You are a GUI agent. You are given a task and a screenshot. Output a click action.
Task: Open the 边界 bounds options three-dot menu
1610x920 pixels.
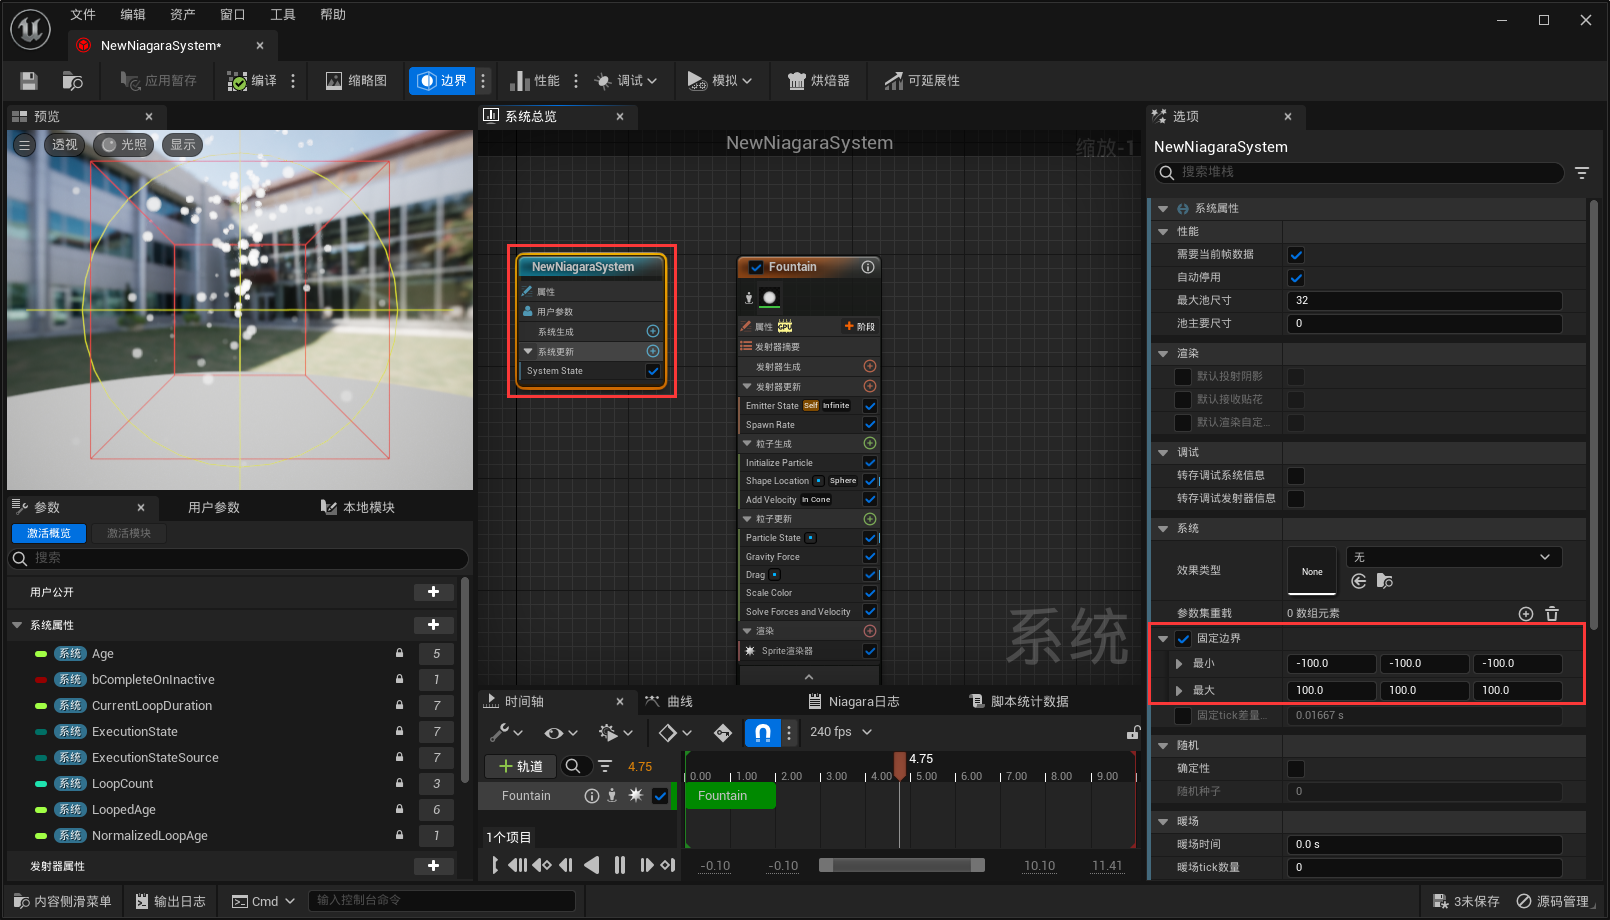tap(483, 81)
